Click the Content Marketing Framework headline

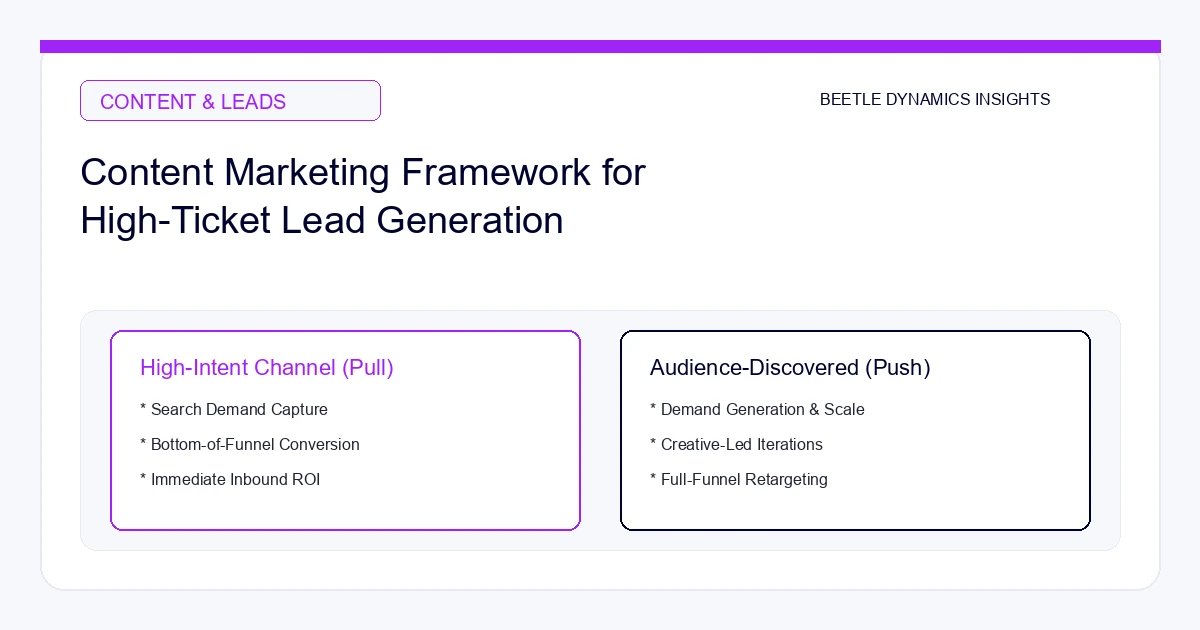pyautogui.click(x=363, y=196)
